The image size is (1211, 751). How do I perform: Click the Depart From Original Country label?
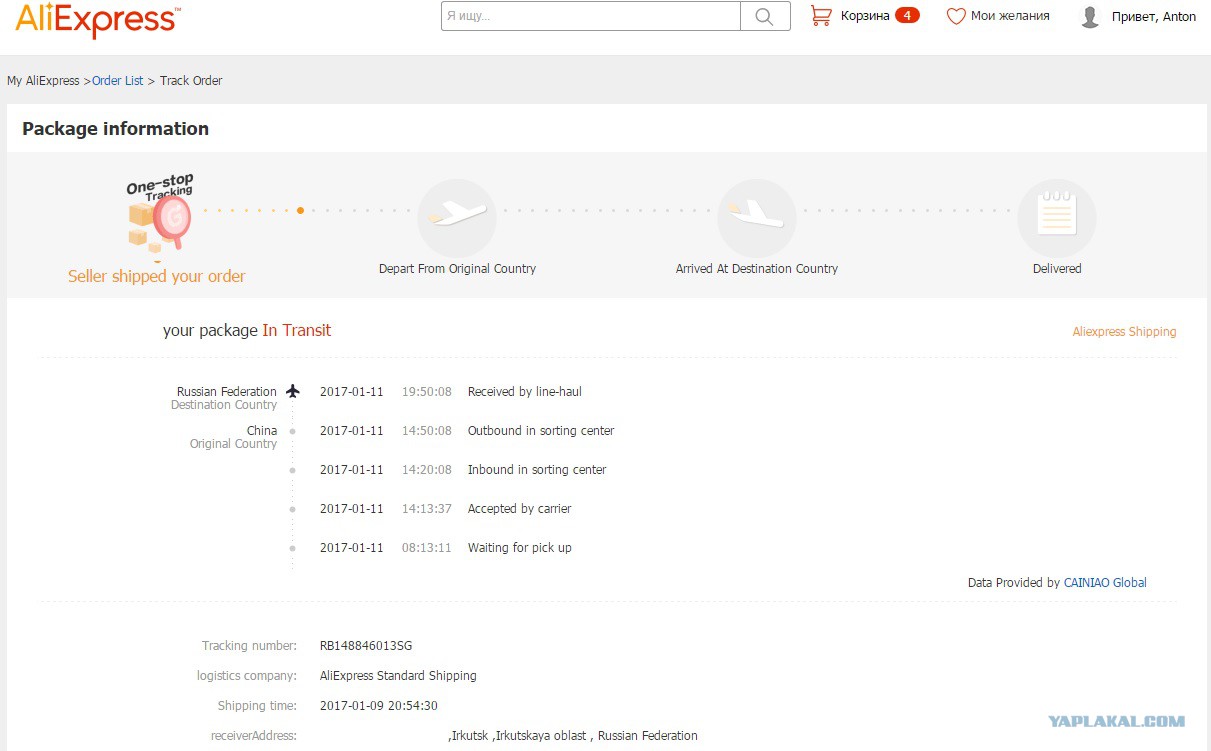click(457, 269)
